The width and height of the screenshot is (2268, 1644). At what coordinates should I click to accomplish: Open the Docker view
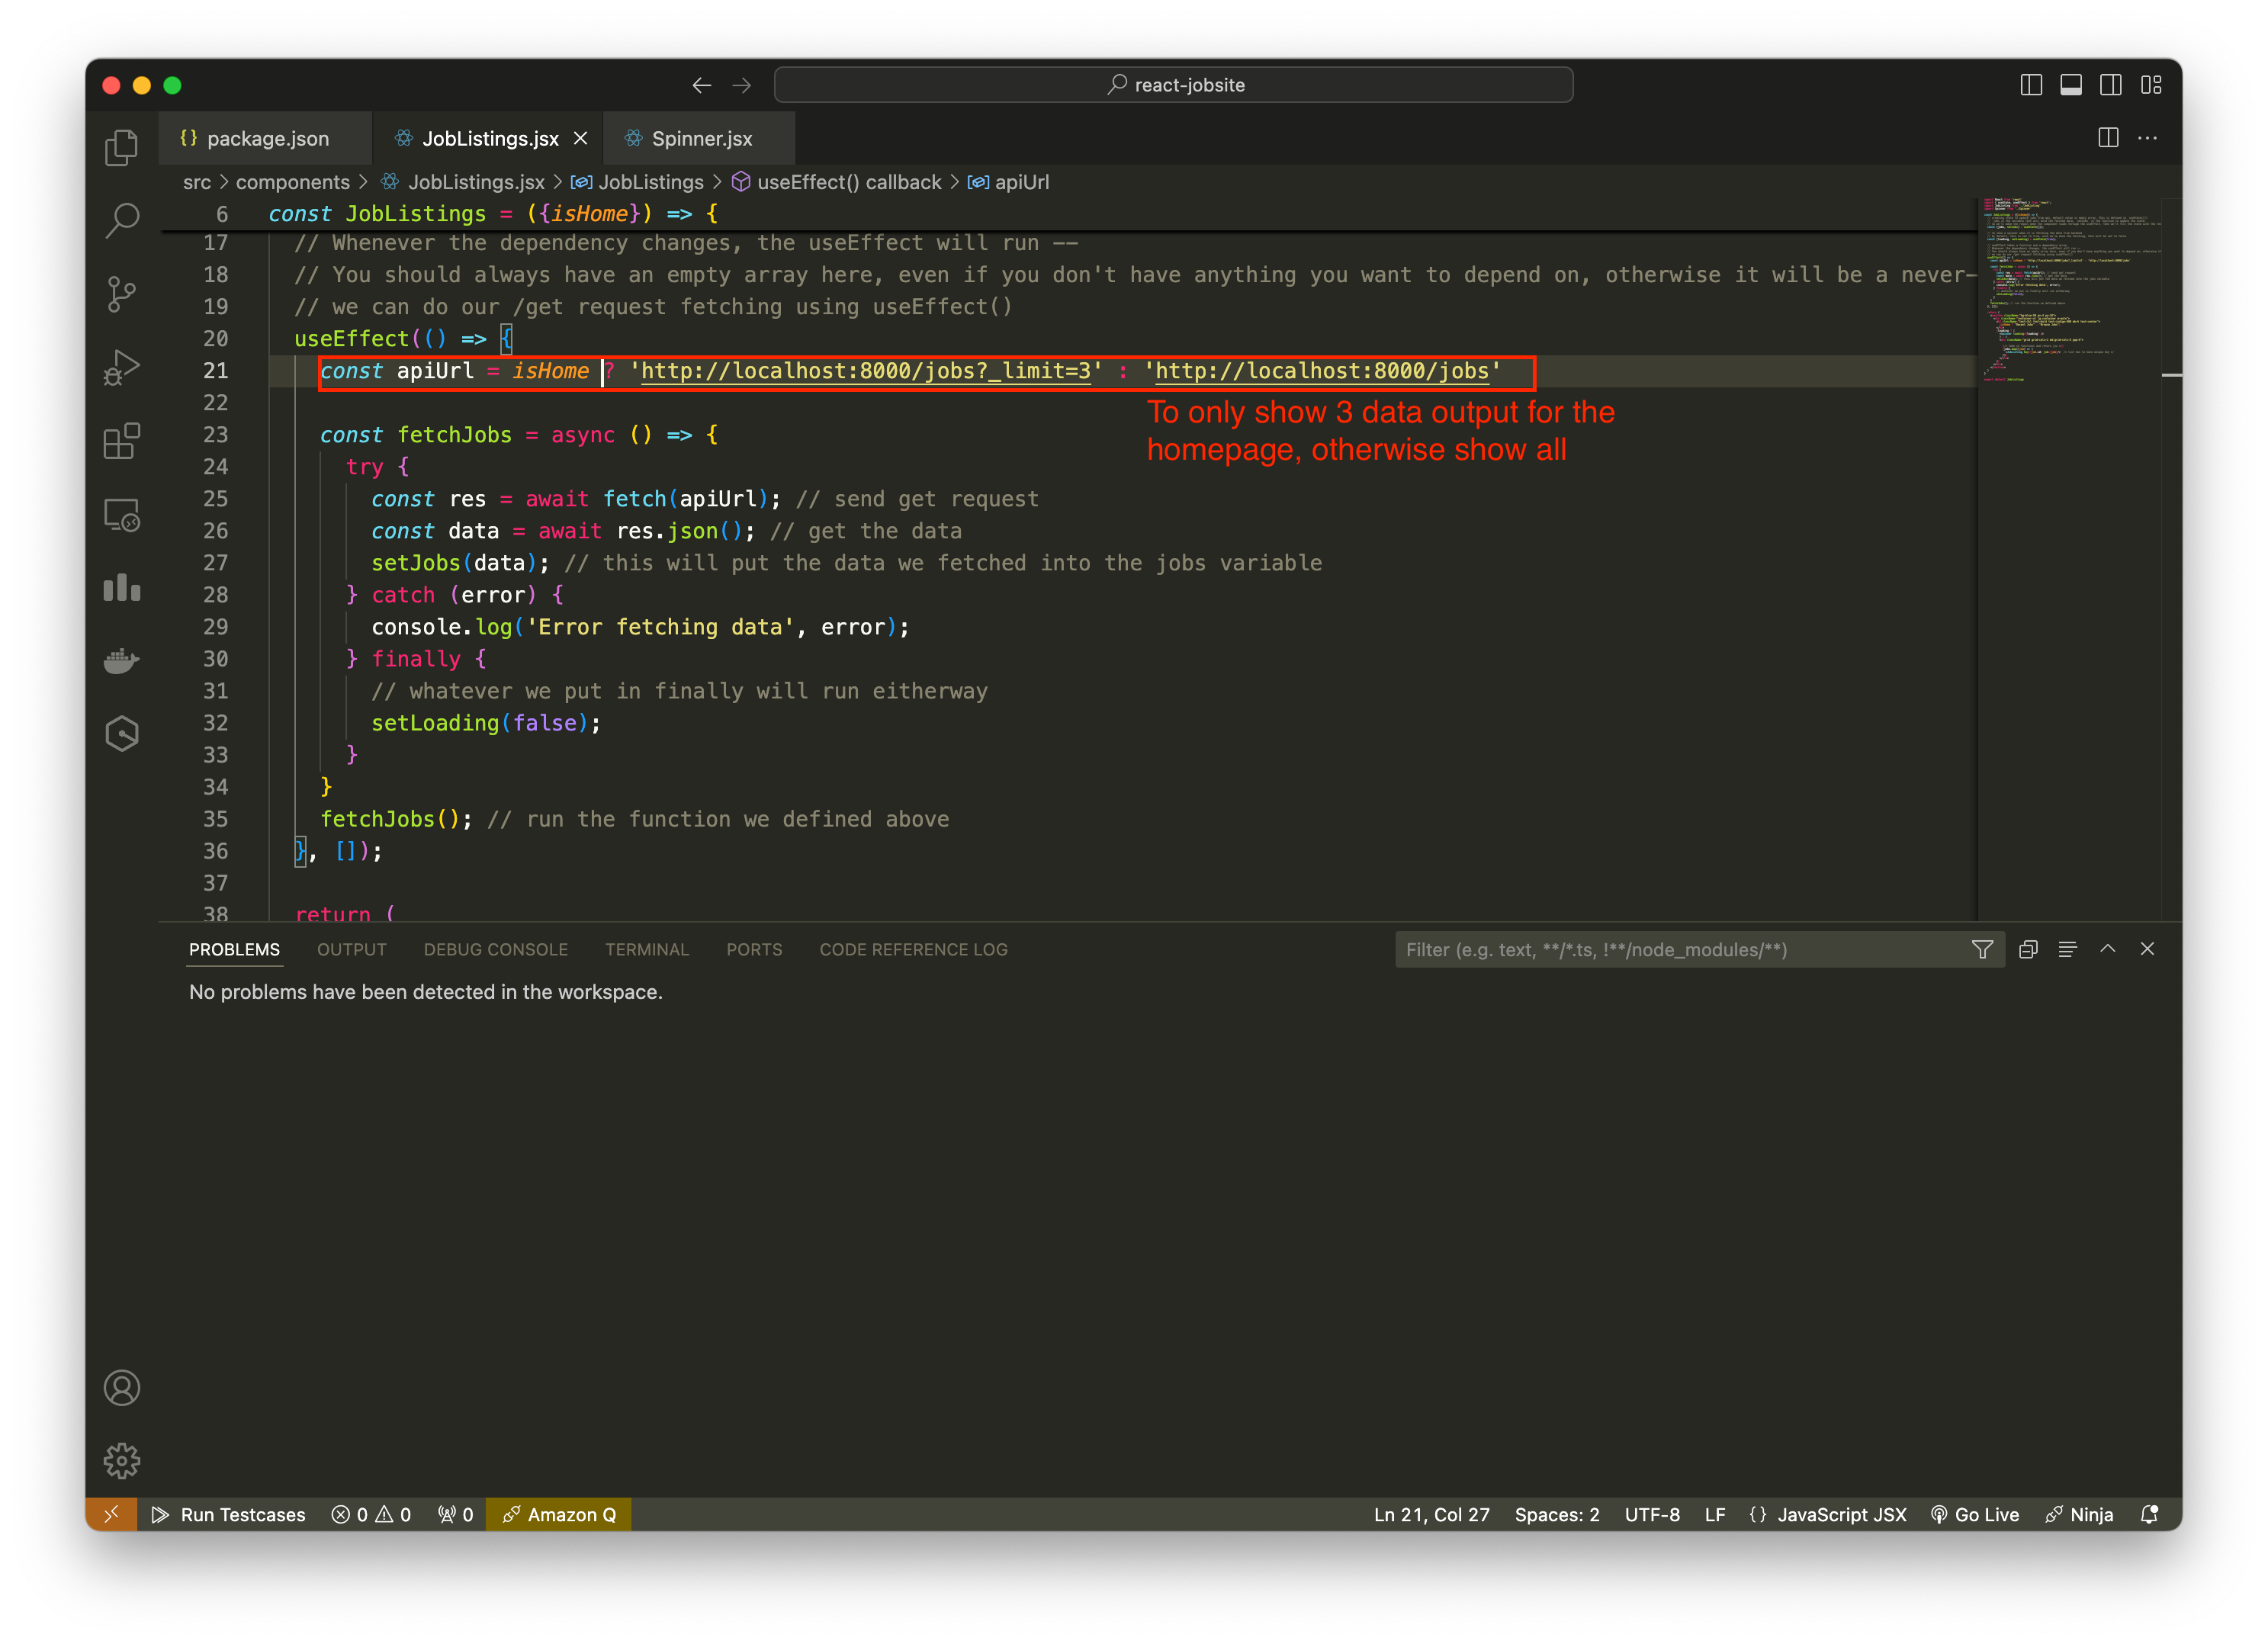(122, 661)
